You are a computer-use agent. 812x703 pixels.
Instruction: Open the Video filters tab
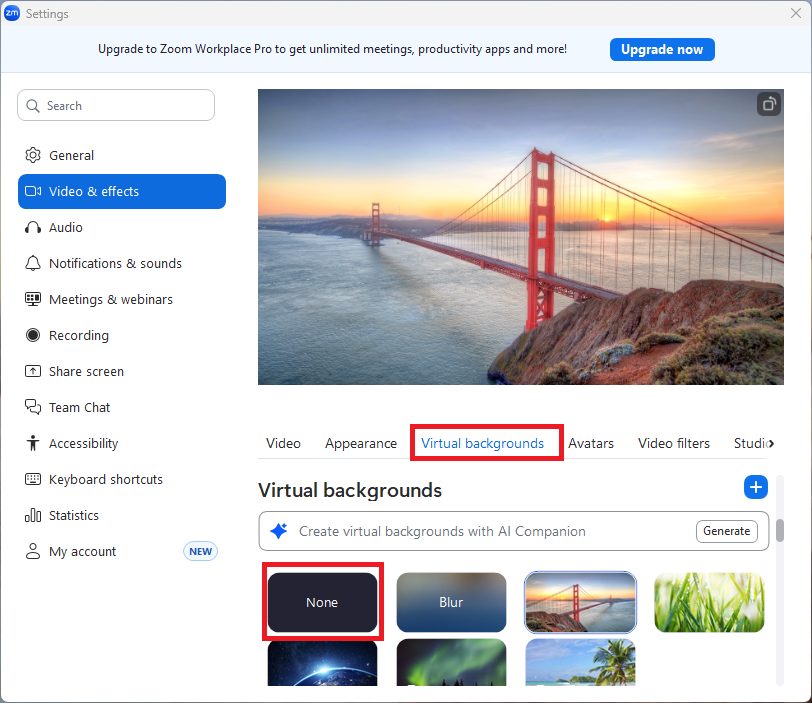(x=673, y=444)
